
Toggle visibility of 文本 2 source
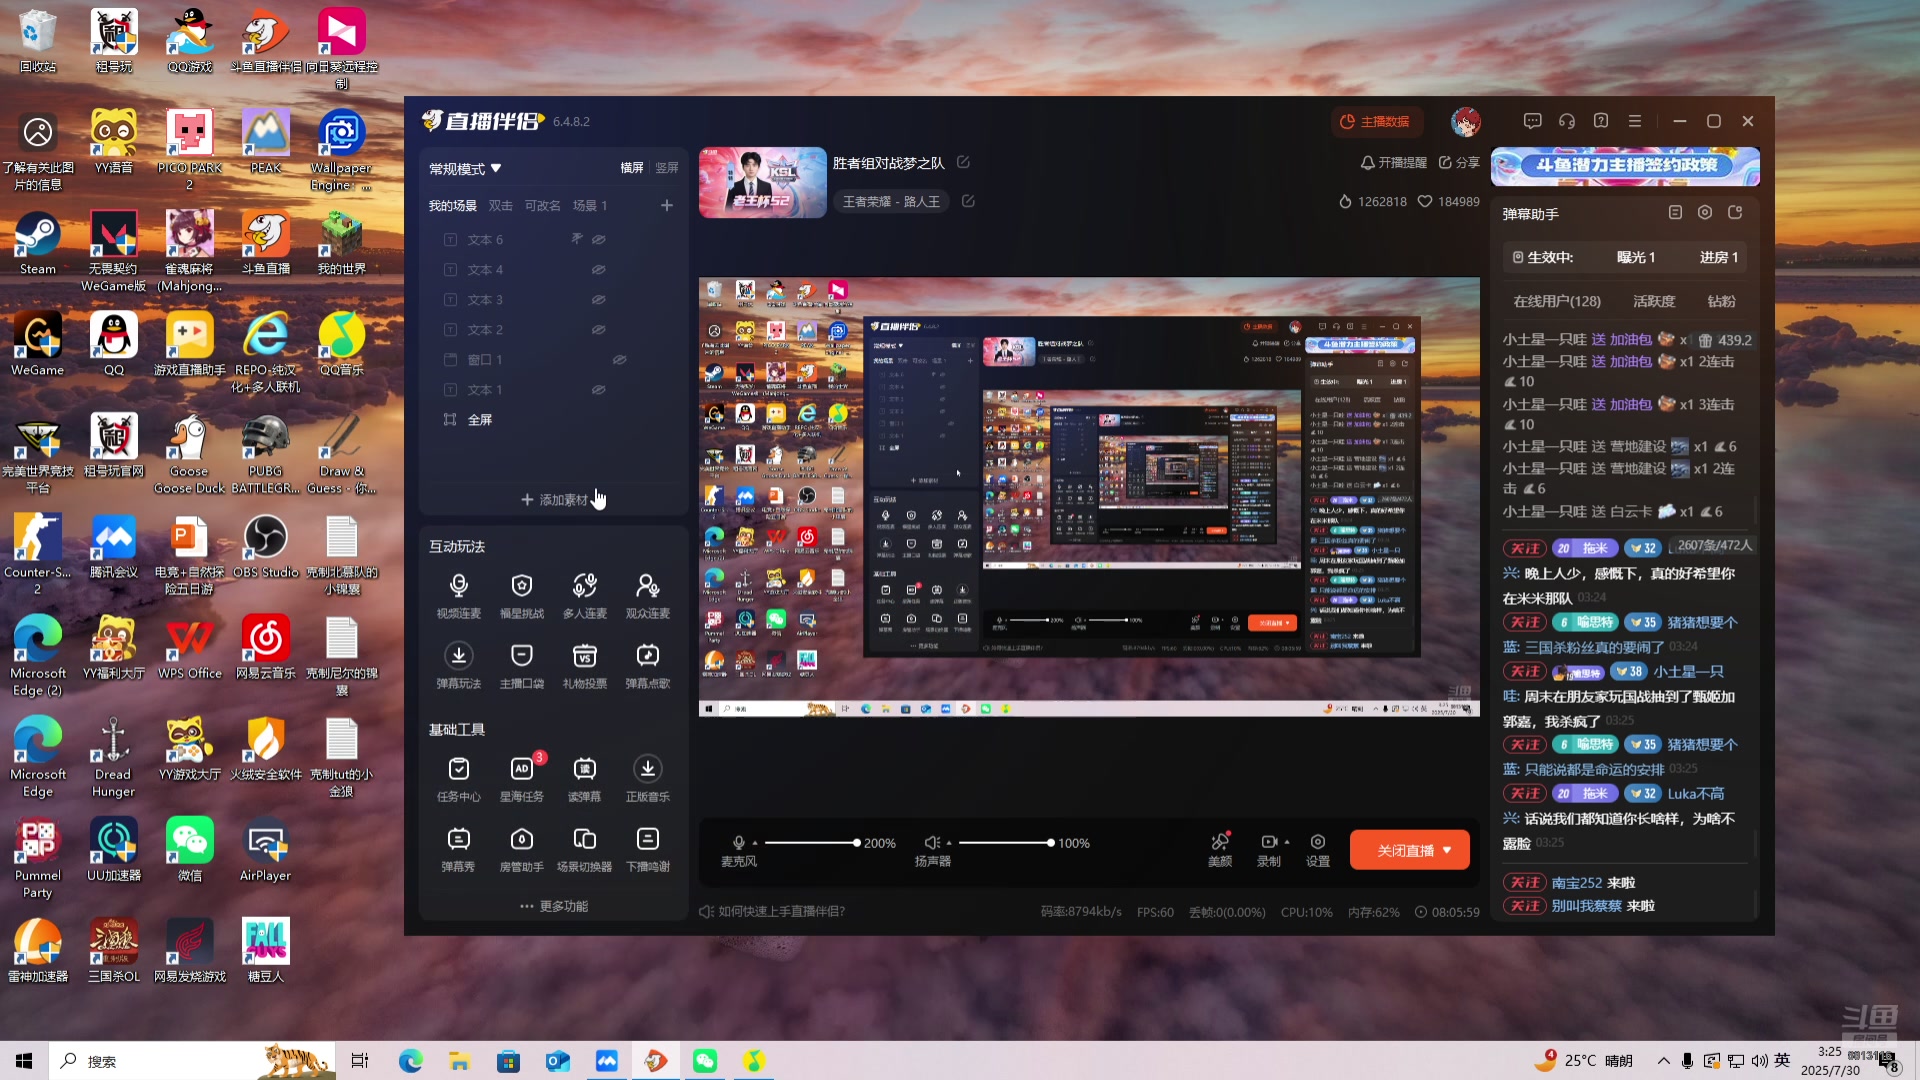tap(598, 330)
